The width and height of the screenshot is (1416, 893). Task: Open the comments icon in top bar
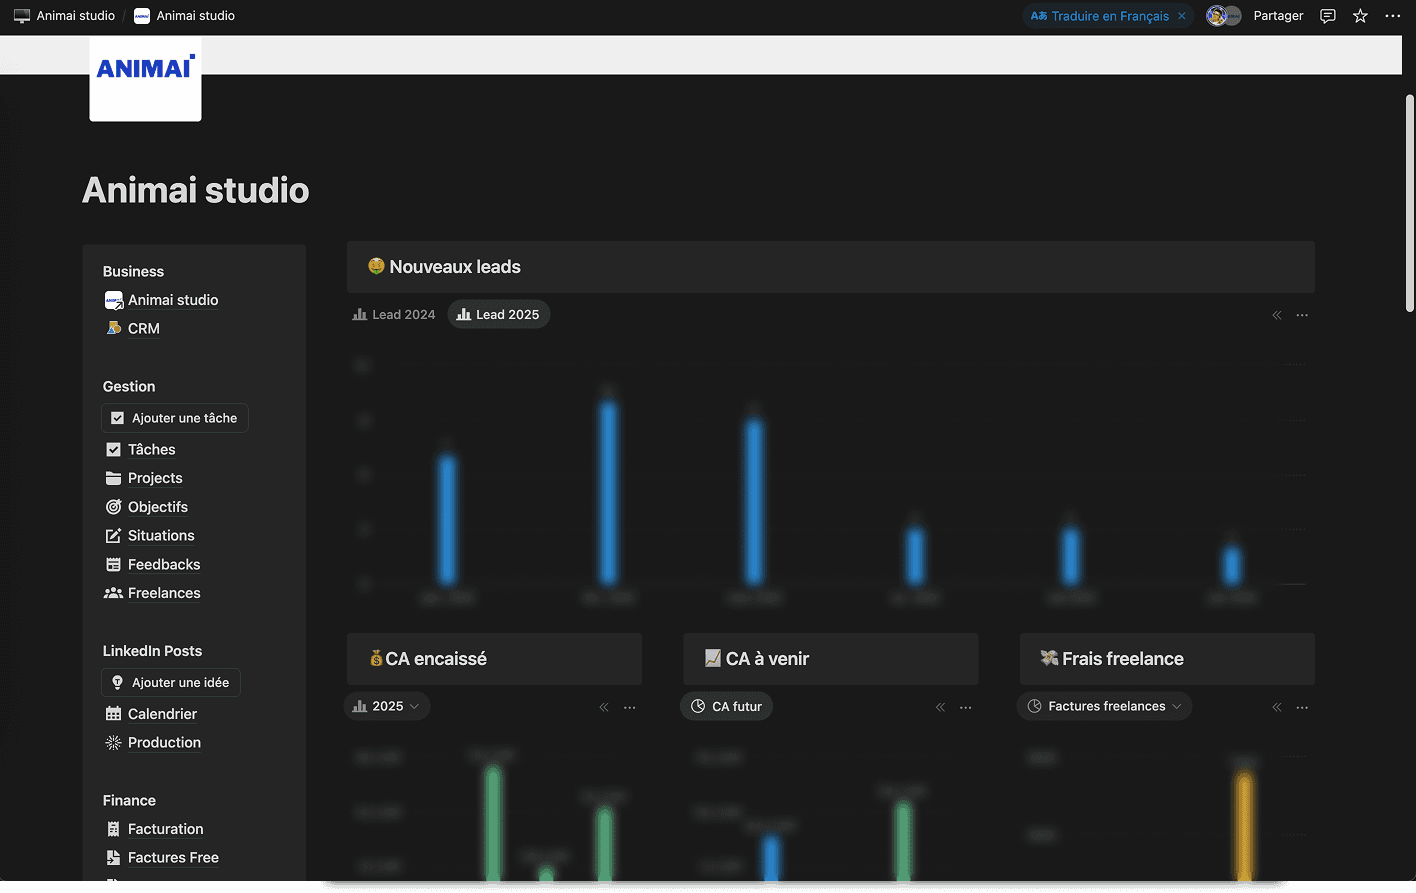1327,16
